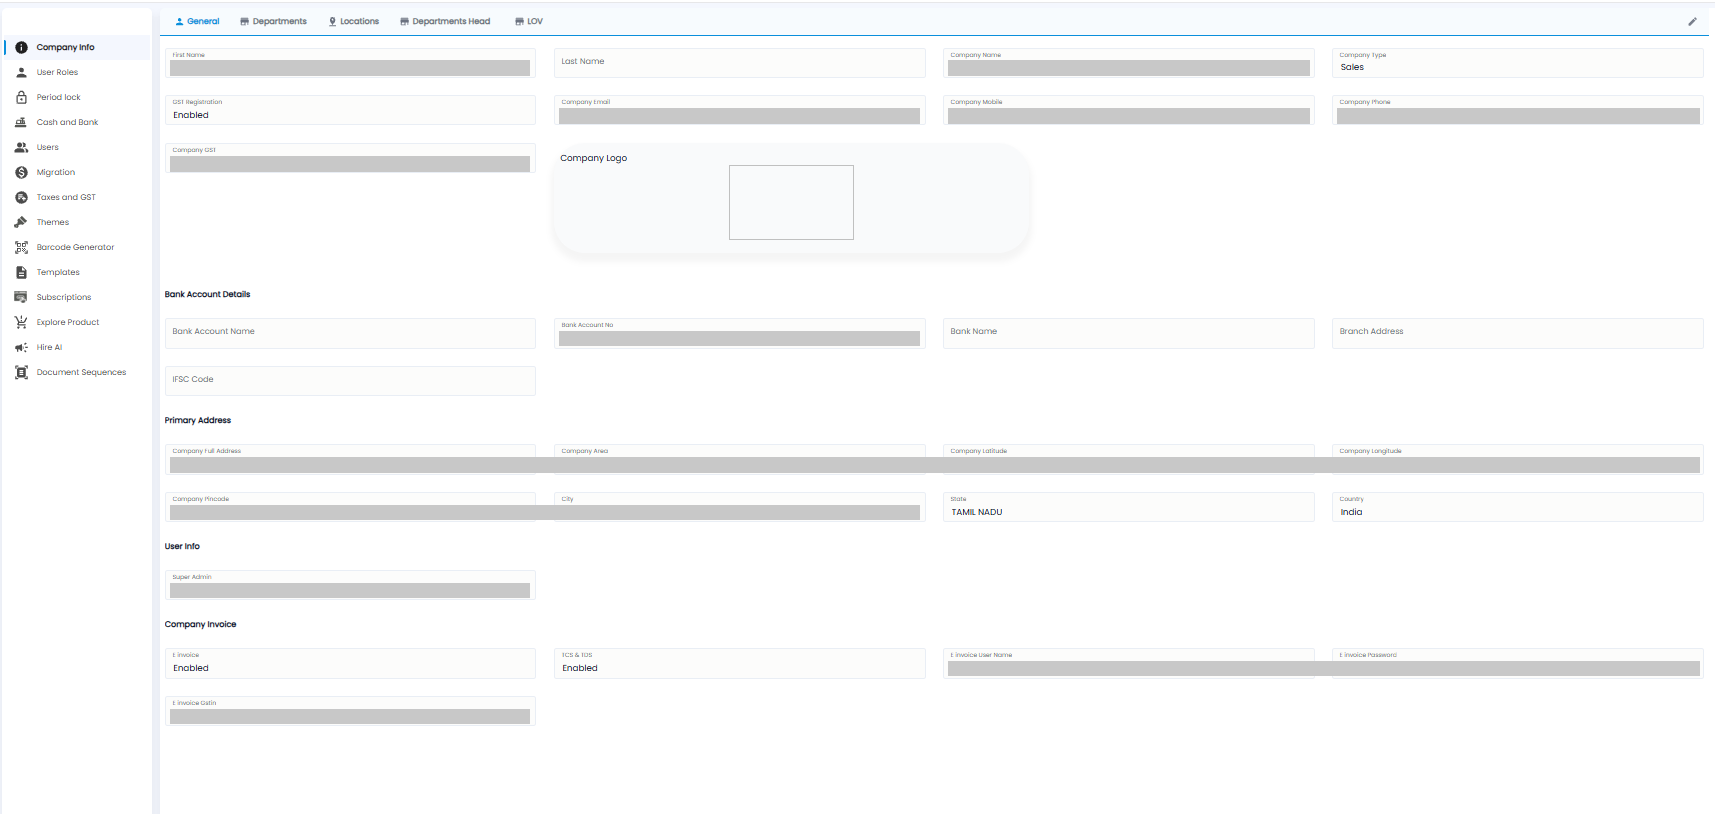Expand the State field showing TAMIL NADU
The height and width of the screenshot is (814, 1715).
tap(1128, 507)
